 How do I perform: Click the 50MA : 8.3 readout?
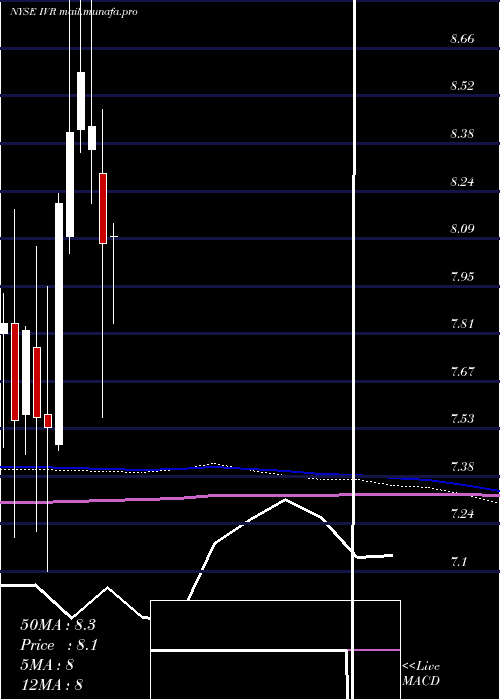58,625
